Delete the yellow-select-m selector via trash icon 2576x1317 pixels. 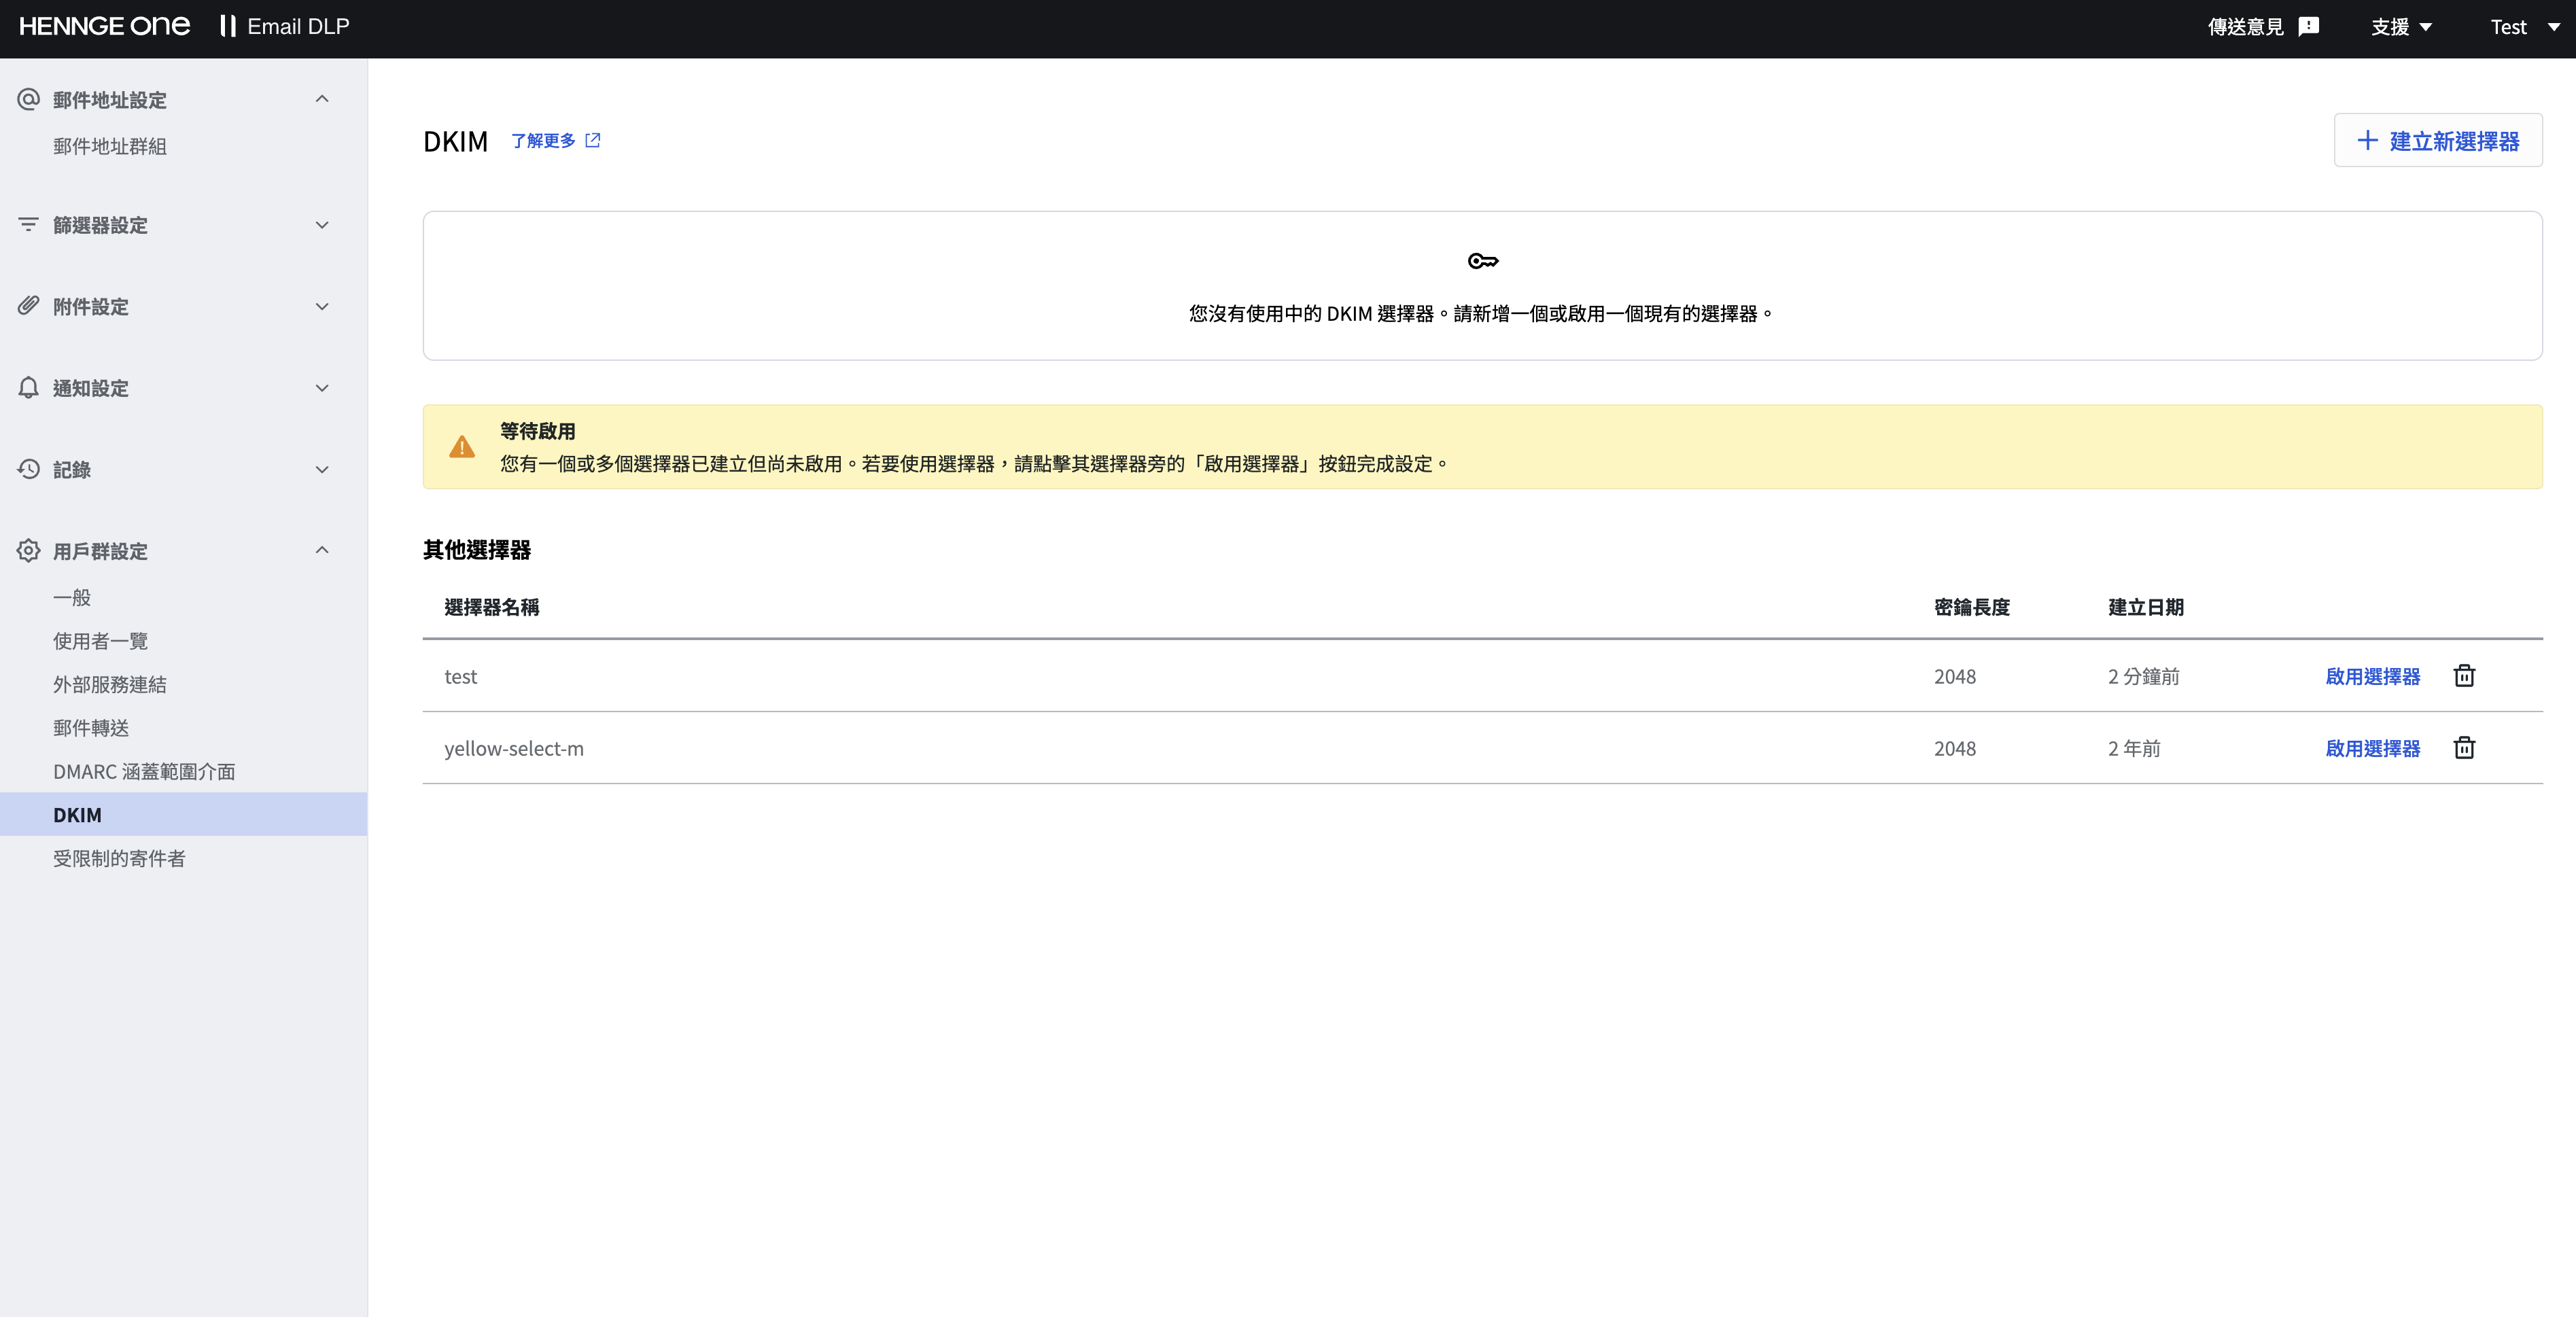click(x=2464, y=748)
